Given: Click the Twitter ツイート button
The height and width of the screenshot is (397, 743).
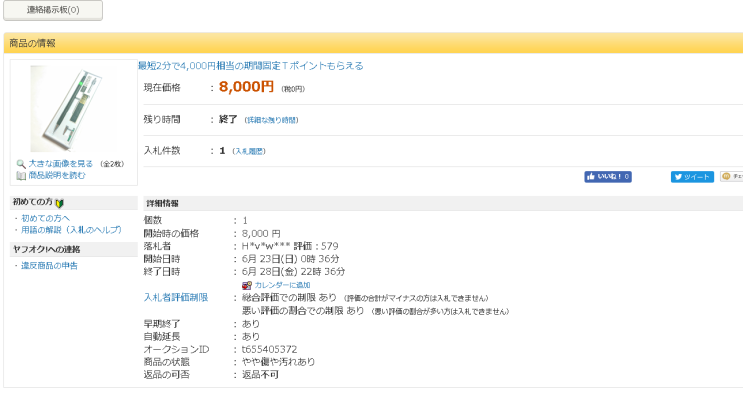Looking at the screenshot, I should [x=692, y=177].
